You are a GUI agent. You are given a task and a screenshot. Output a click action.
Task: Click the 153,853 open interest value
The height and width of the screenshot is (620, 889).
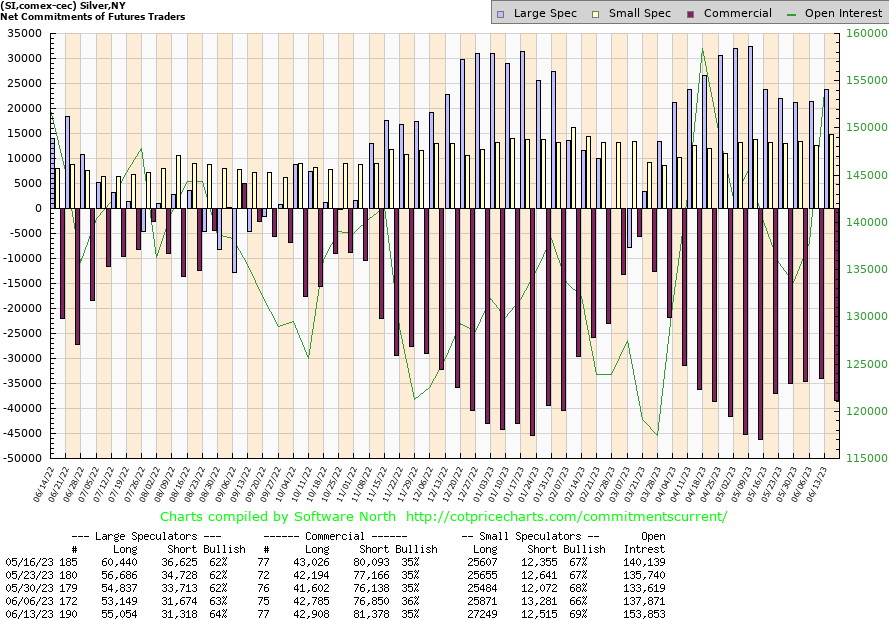644,612
